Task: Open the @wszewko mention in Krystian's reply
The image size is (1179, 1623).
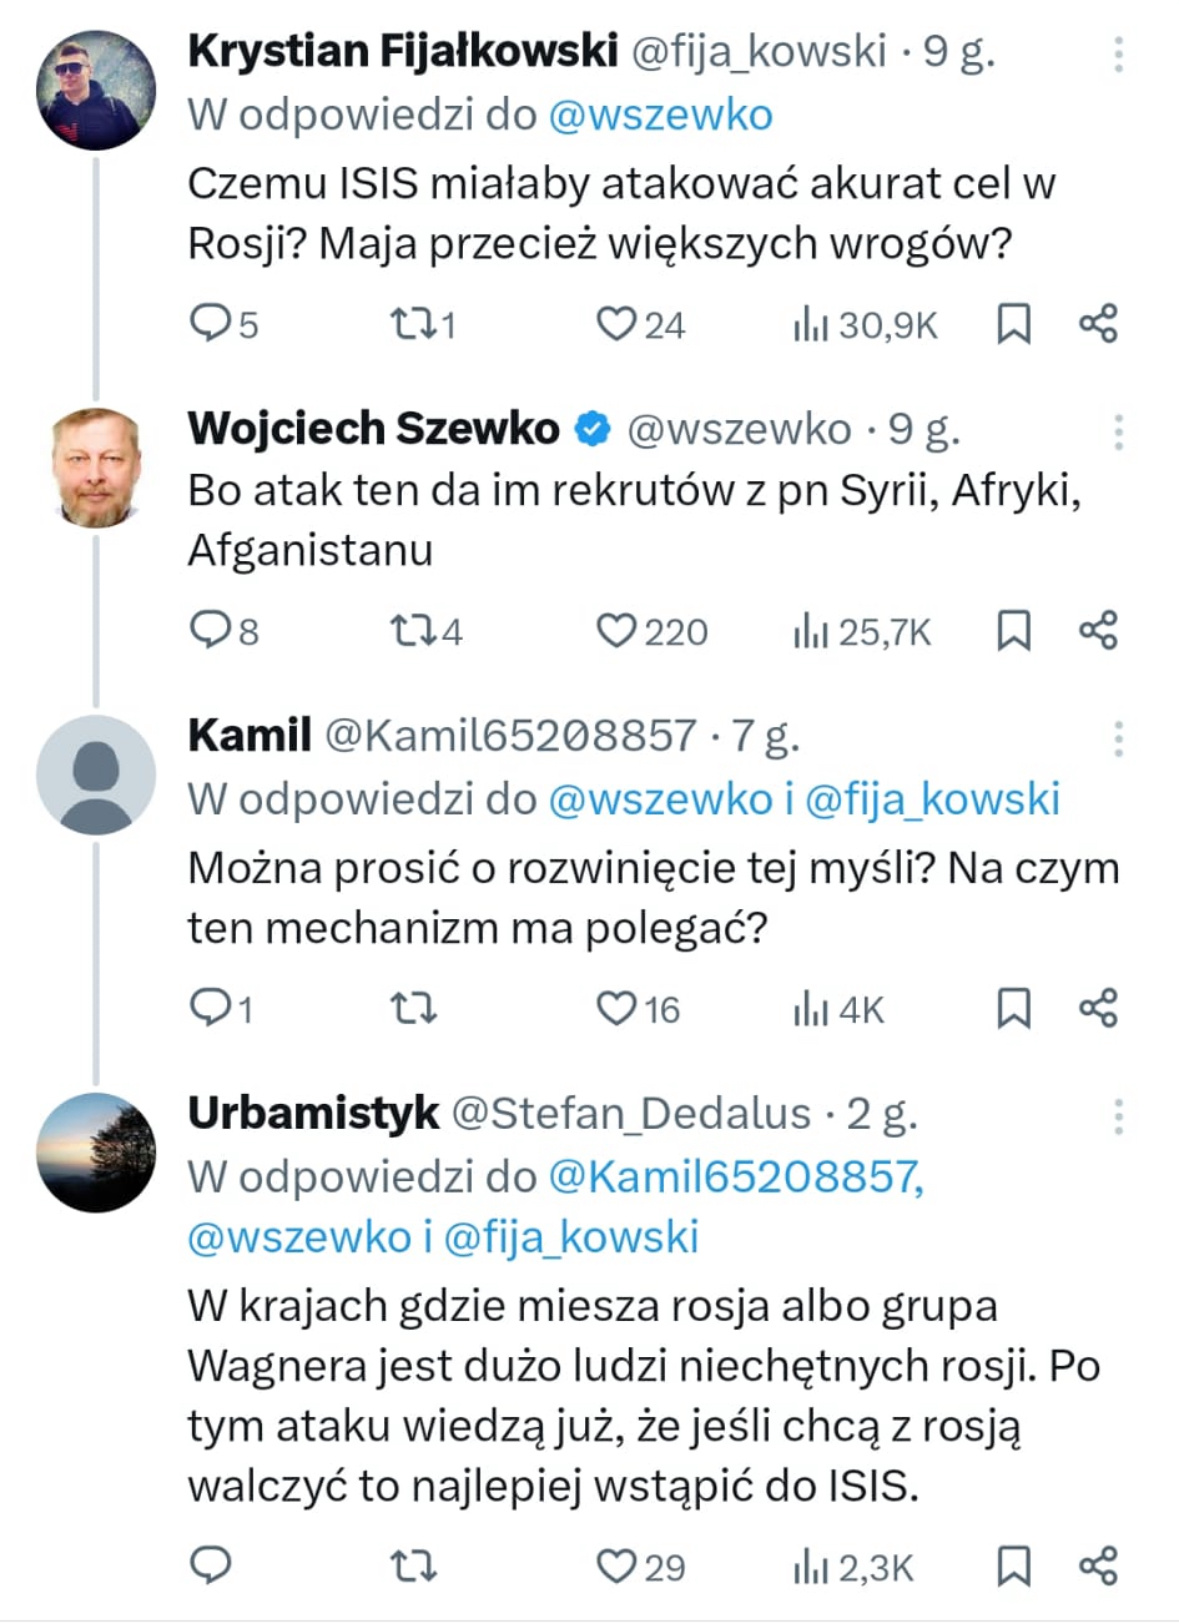Action: point(661,116)
